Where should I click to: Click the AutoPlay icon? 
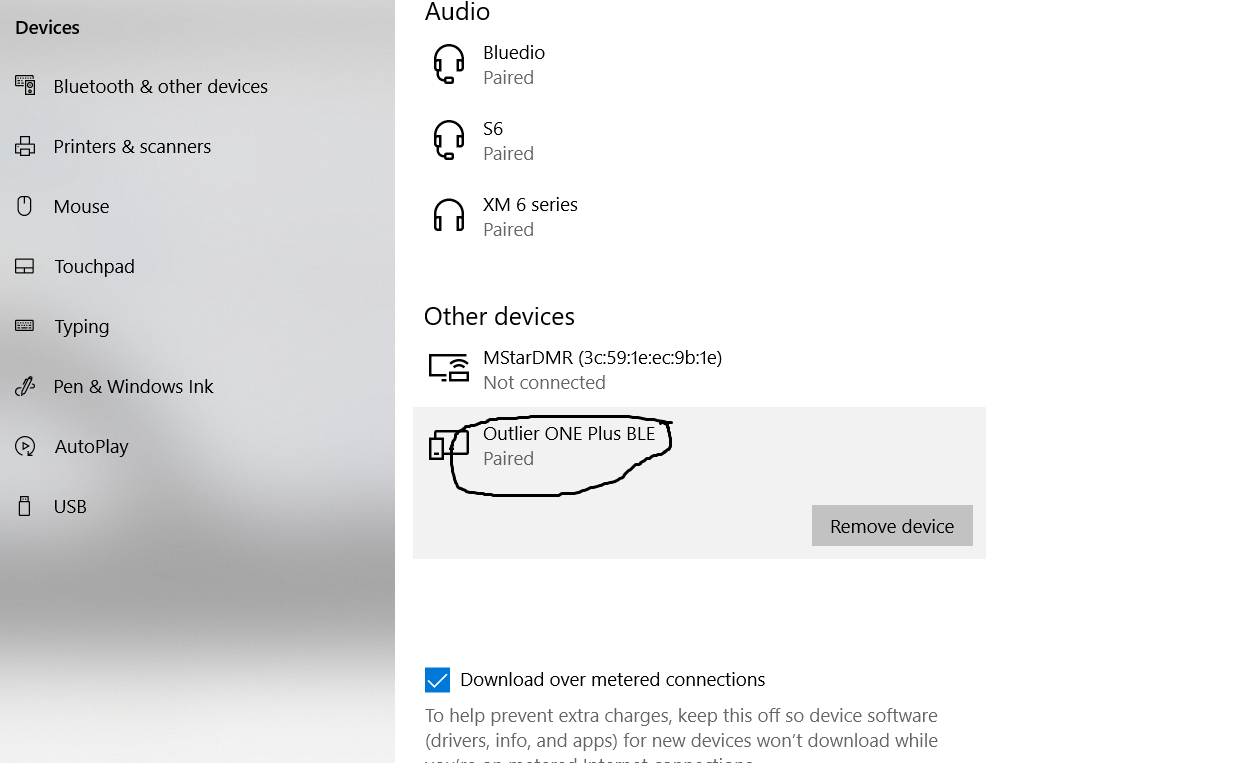pos(25,446)
